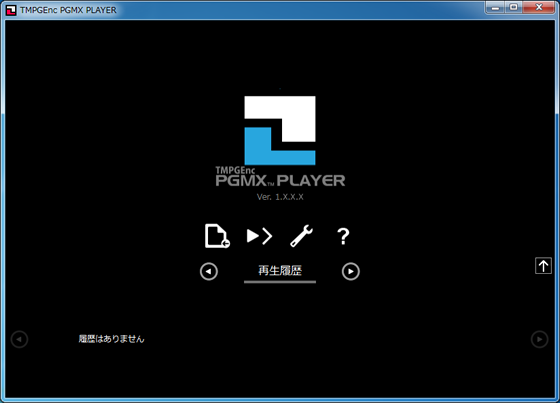Minimize the player window
Image resolution: width=560 pixels, height=403 pixels.
pos(495,8)
